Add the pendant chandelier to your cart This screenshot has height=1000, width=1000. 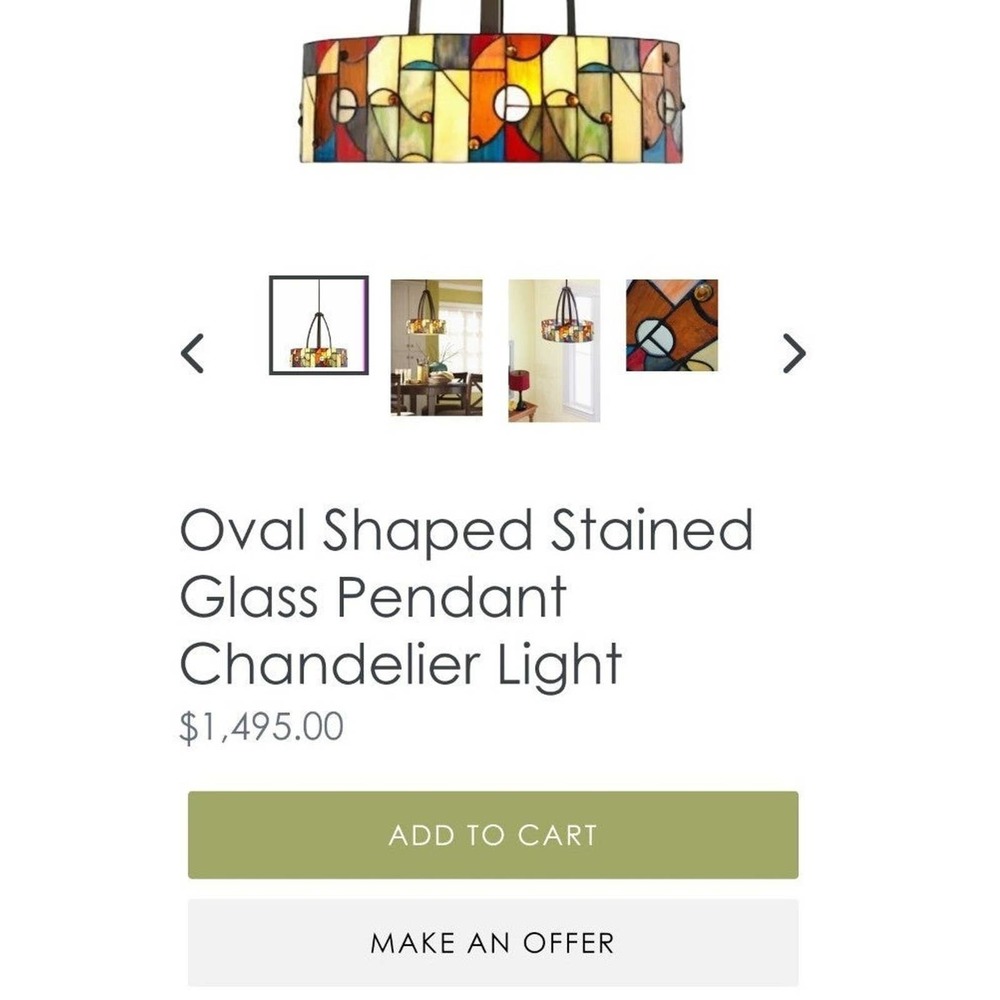[x=493, y=836]
